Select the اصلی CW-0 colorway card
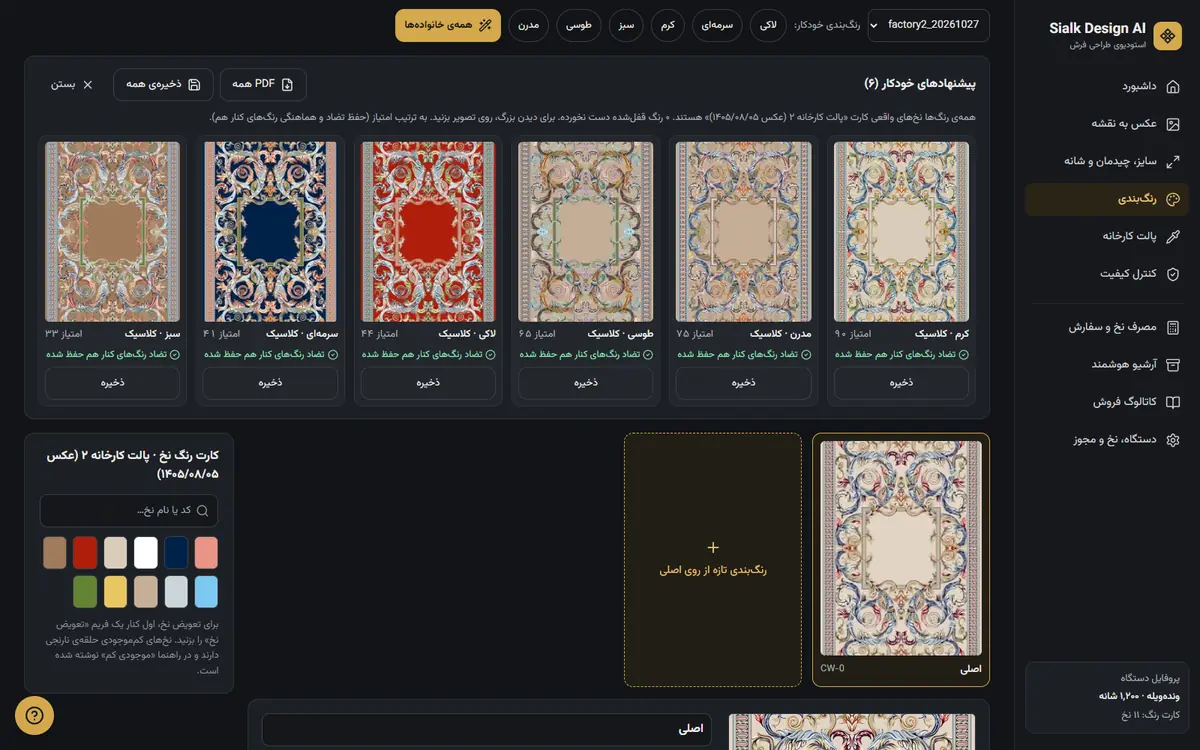This screenshot has width=1200, height=750. [901, 560]
